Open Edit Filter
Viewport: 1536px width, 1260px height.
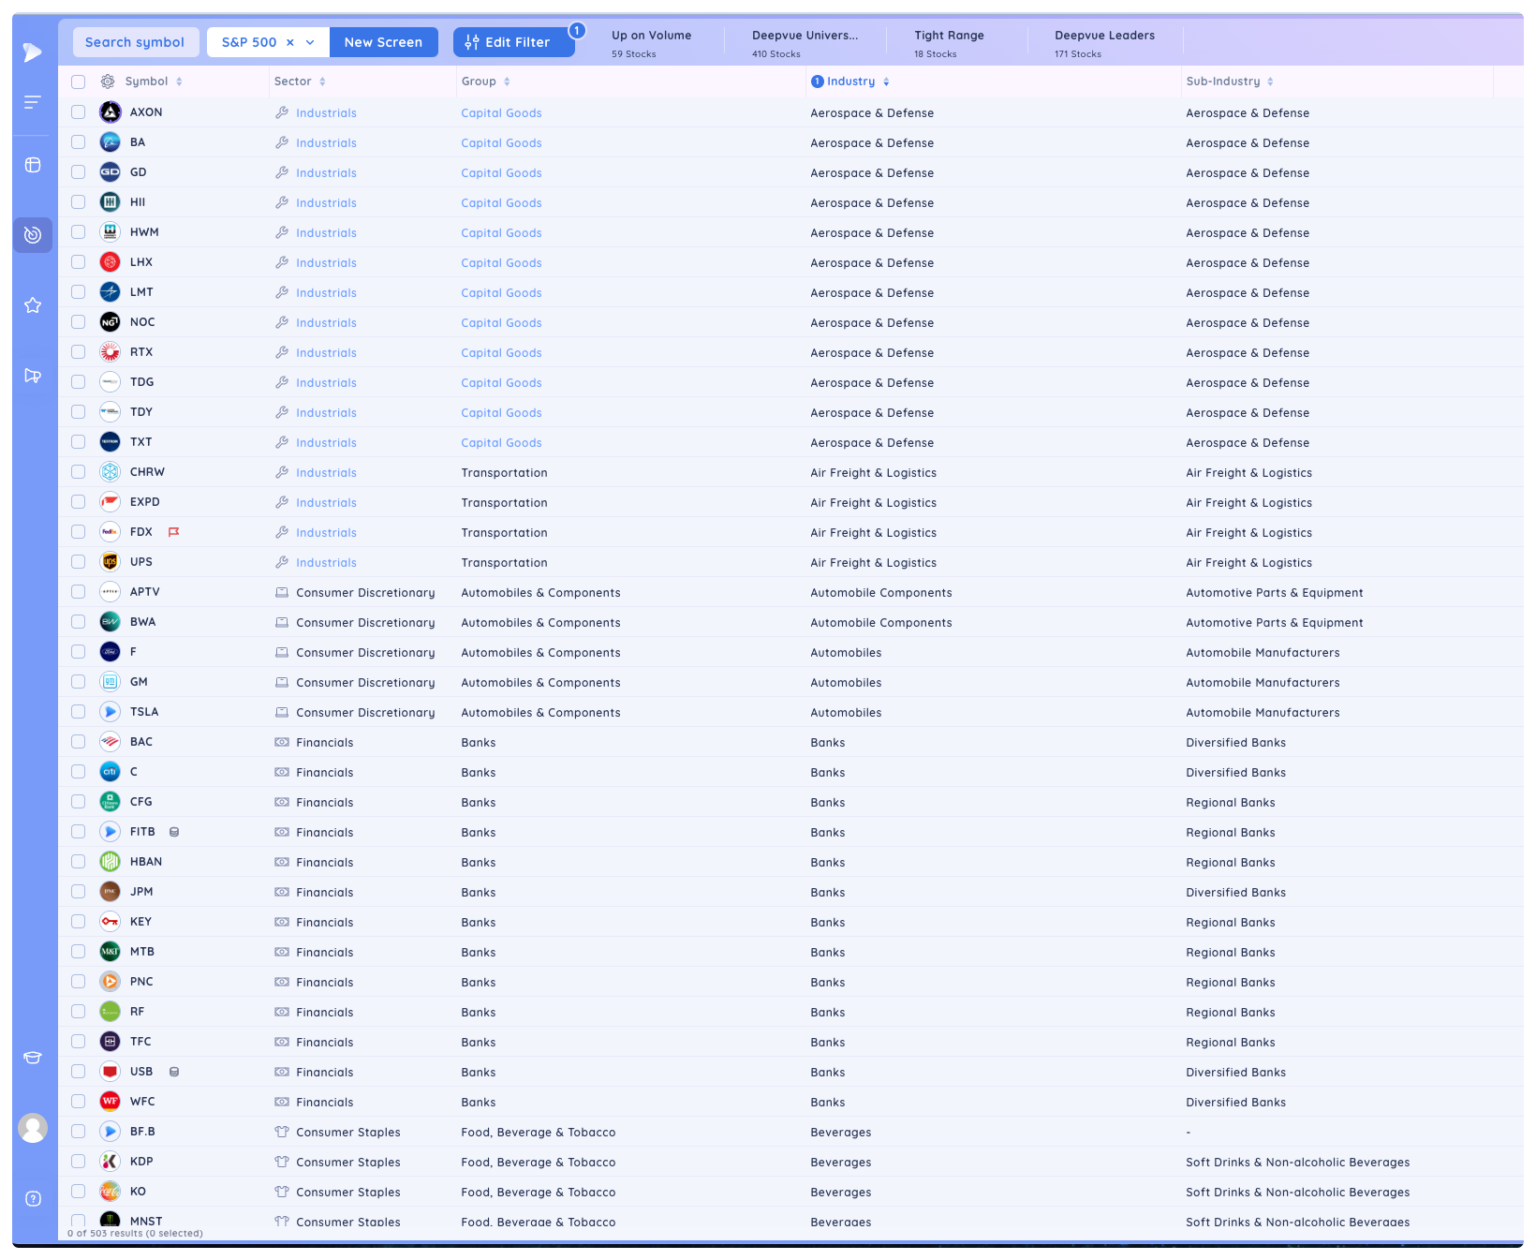pos(514,42)
